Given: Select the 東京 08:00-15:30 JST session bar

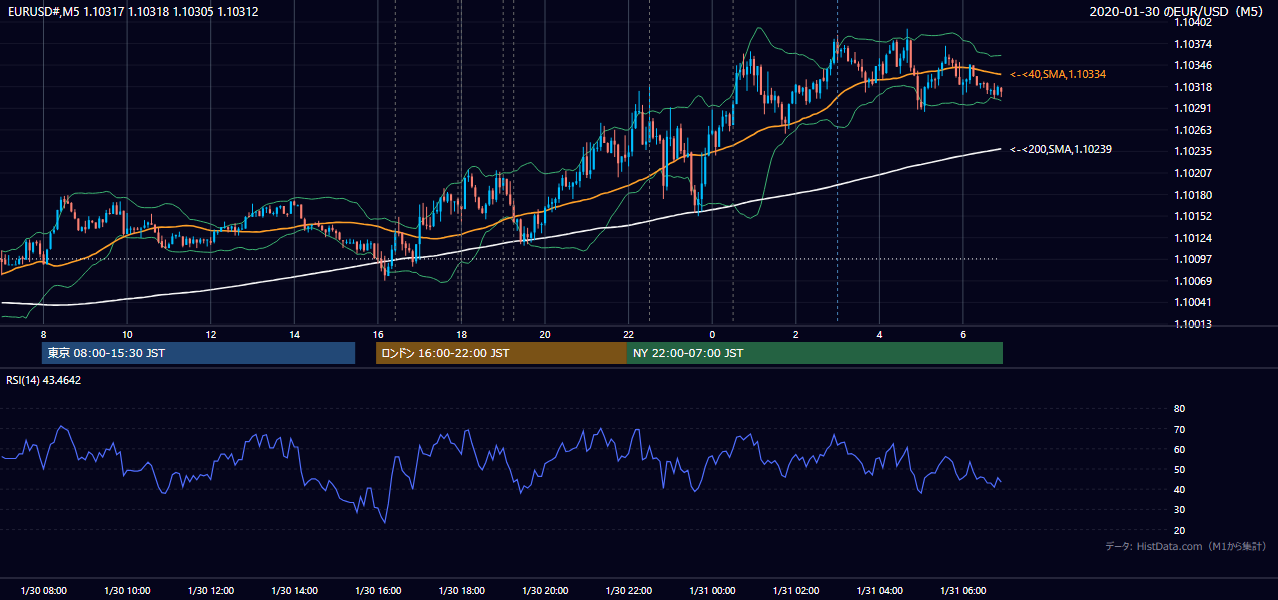Looking at the screenshot, I should (198, 353).
